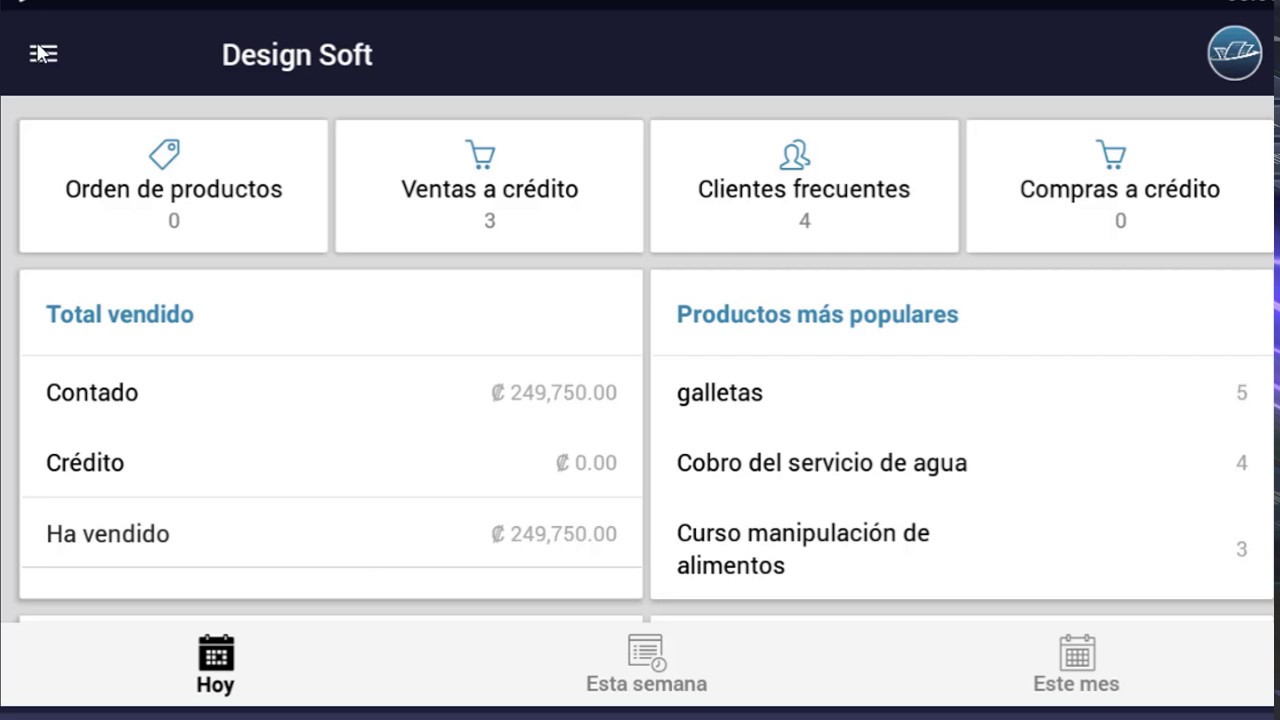Click the Design Soft title
1280x720 pixels.
tap(297, 55)
